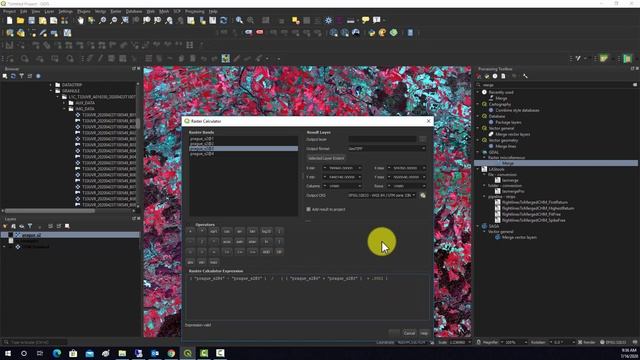This screenshot has height=360, width=640.
Task: Activate the Zoom In magnifier tool
Action: pos(102,20)
